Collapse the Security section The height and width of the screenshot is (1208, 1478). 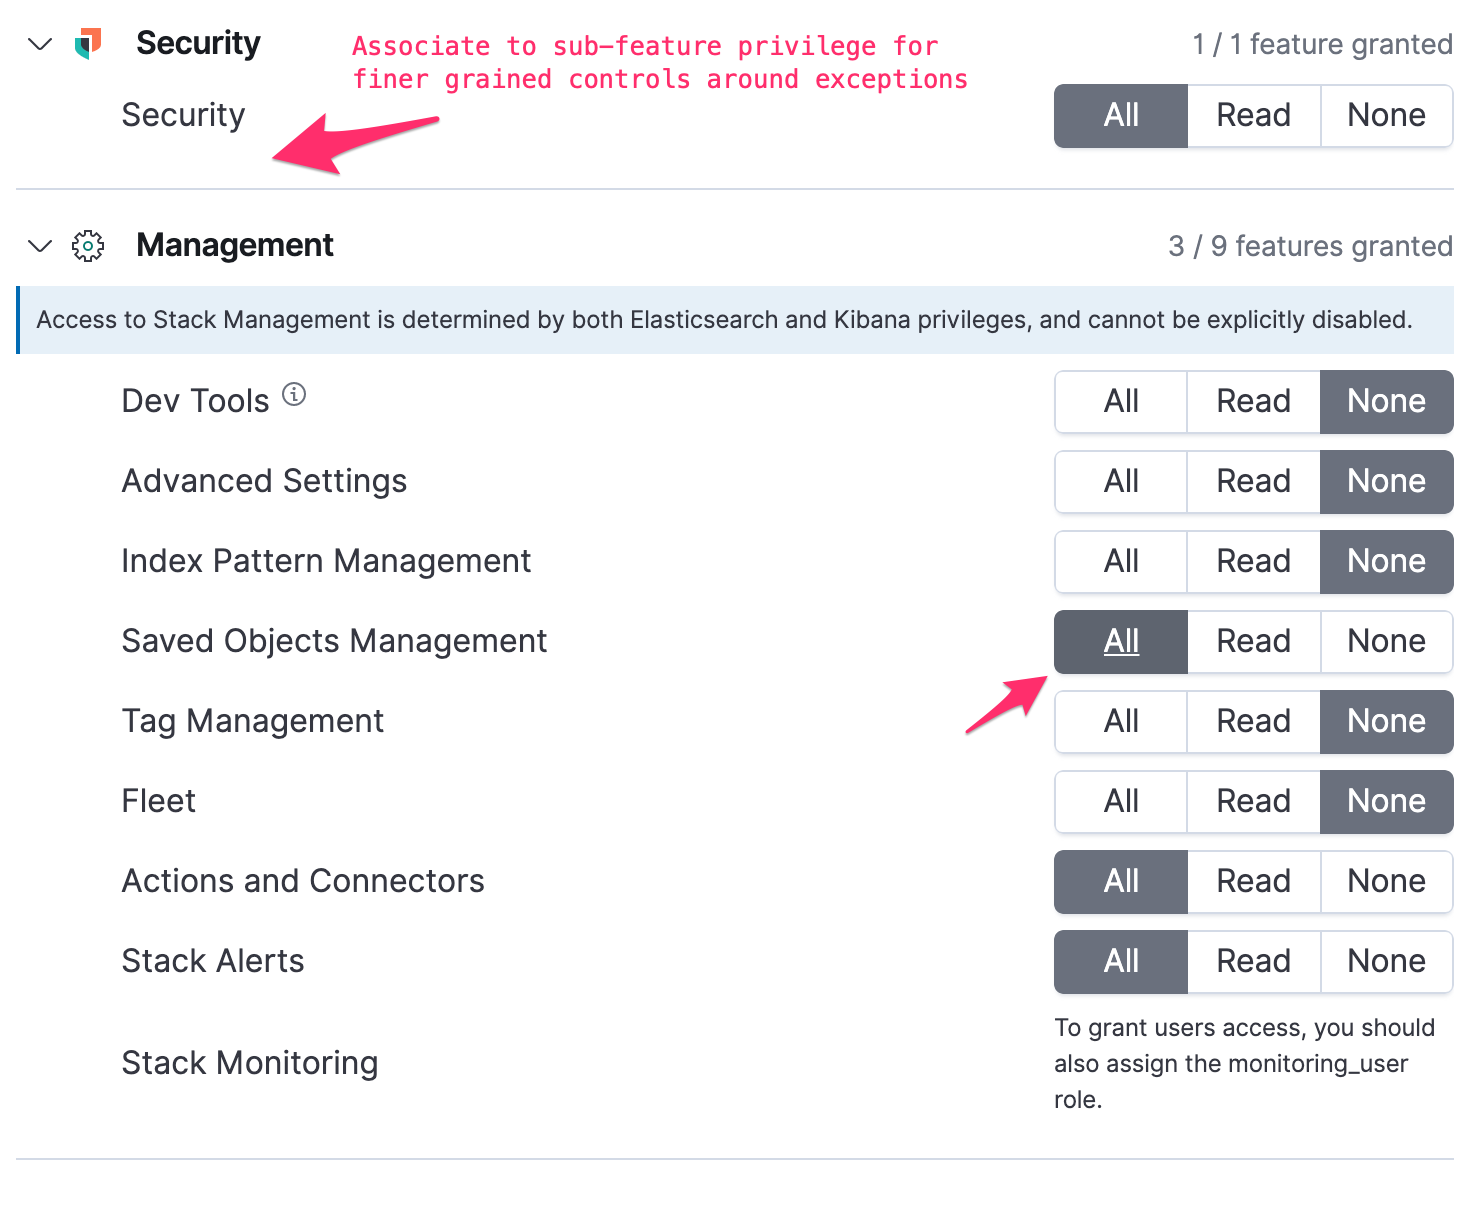[x=39, y=43]
